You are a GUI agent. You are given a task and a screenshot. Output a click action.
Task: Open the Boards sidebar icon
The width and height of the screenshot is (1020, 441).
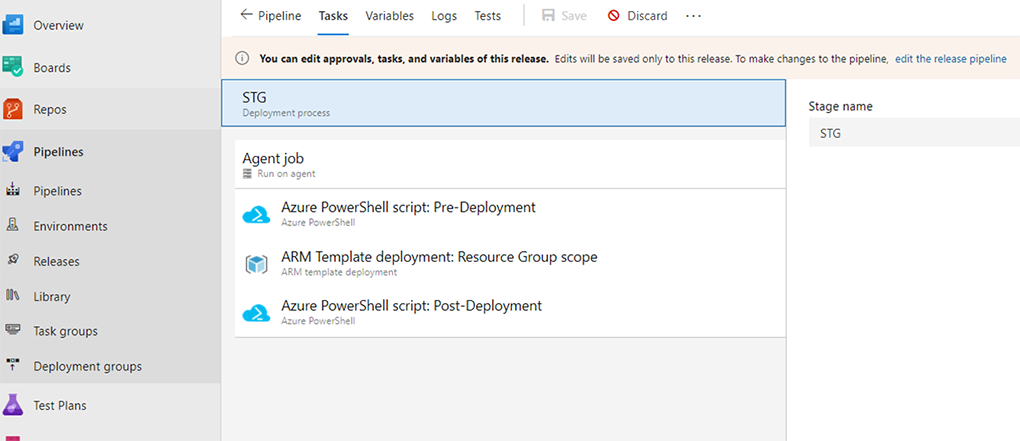pos(13,67)
